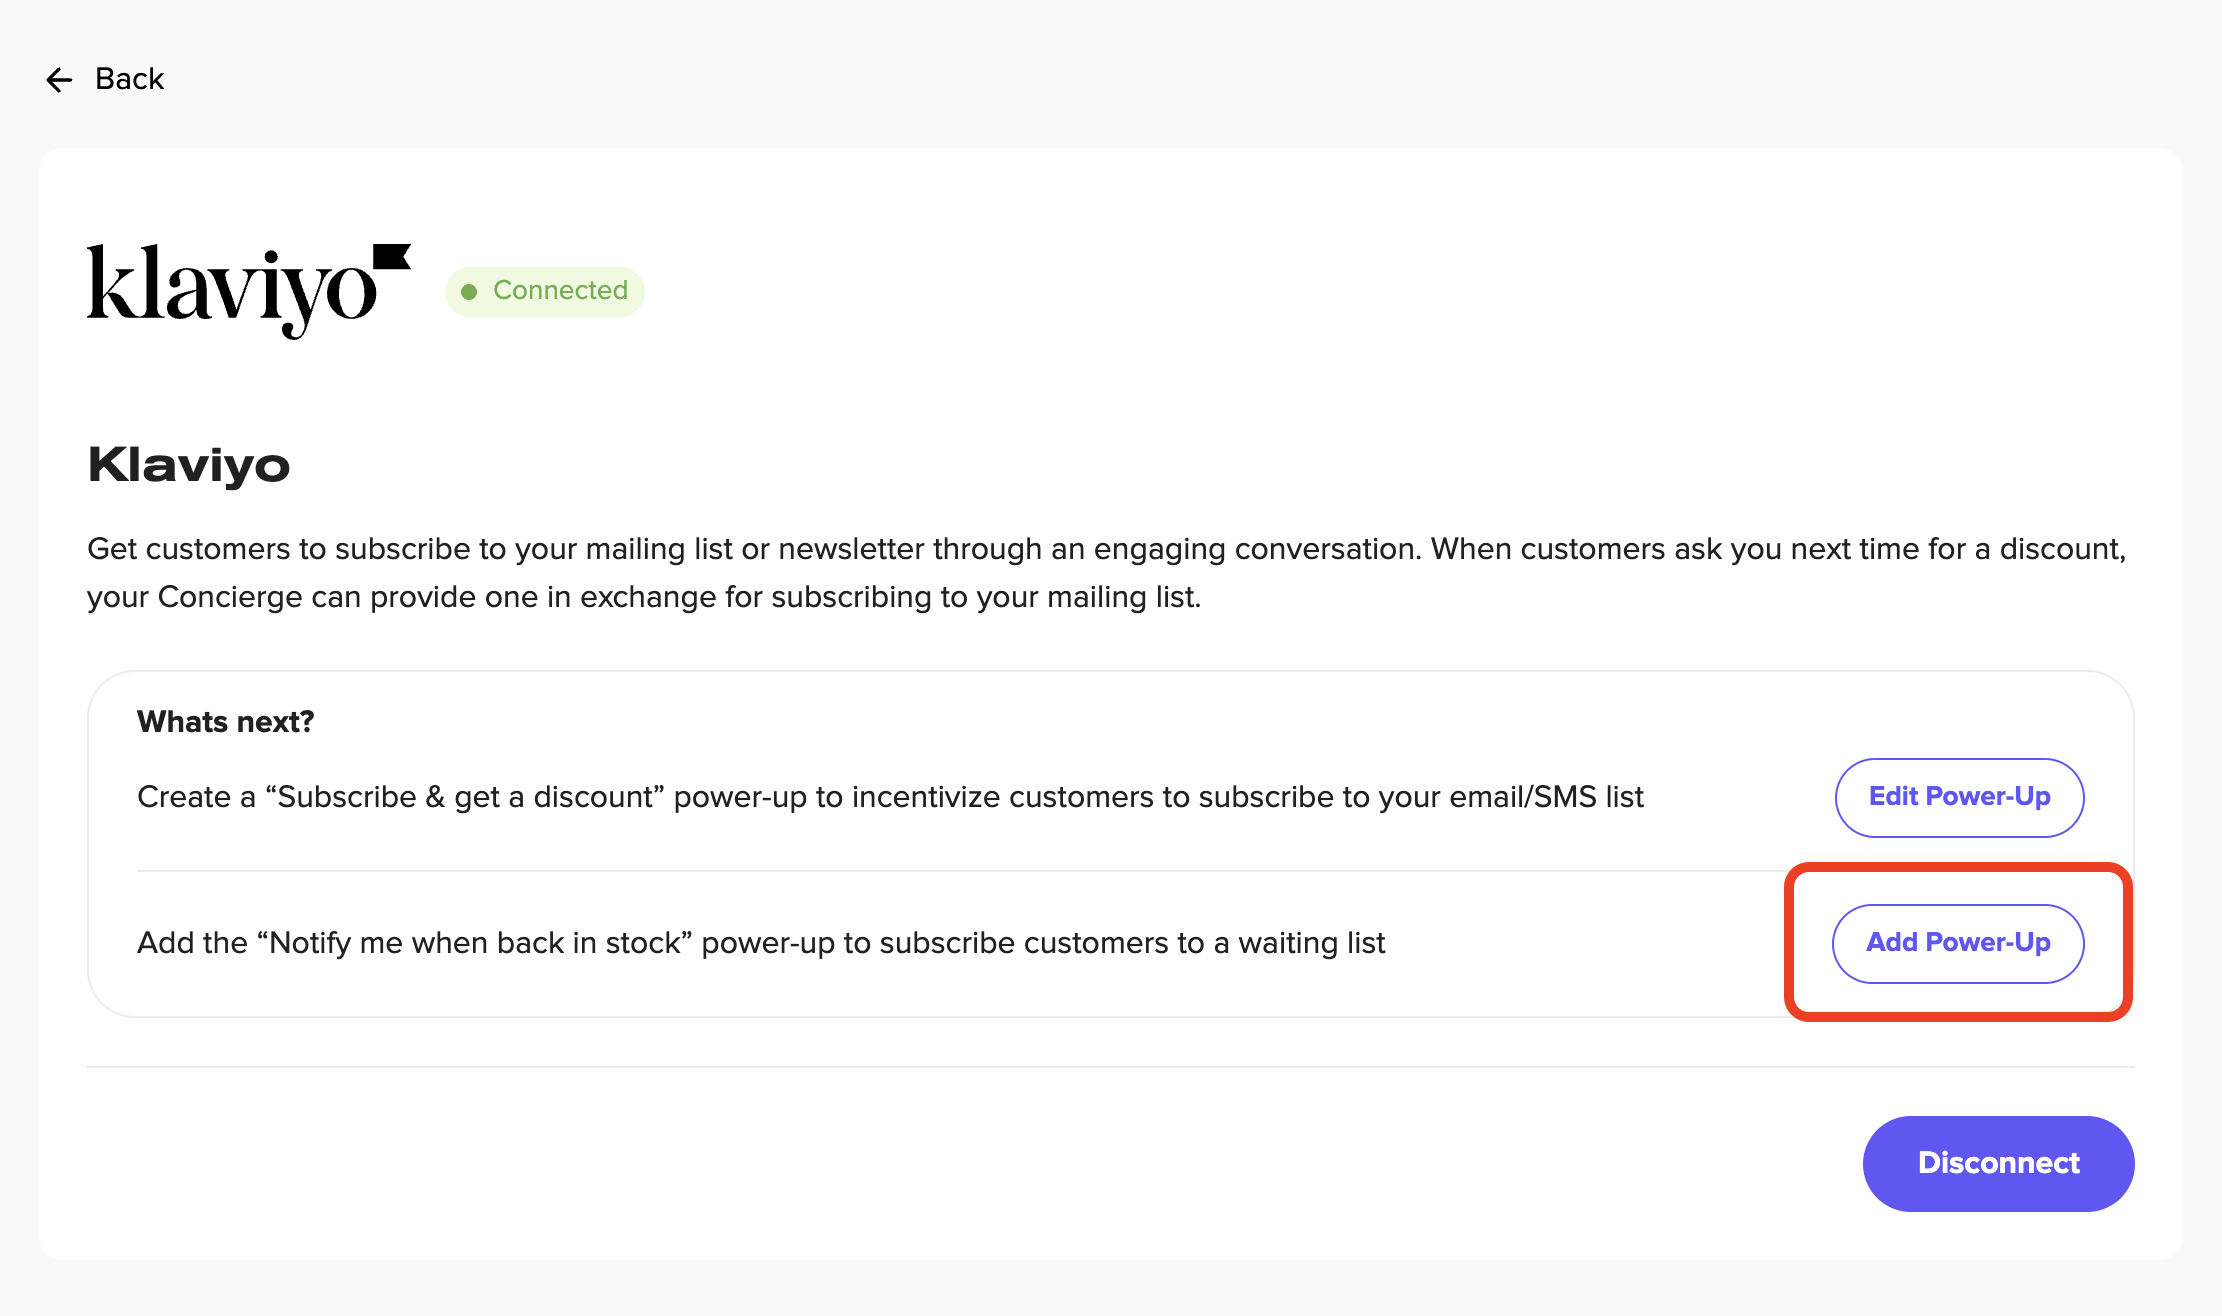
Task: Disconnect the Klaviyo integration
Action: [x=1998, y=1163]
